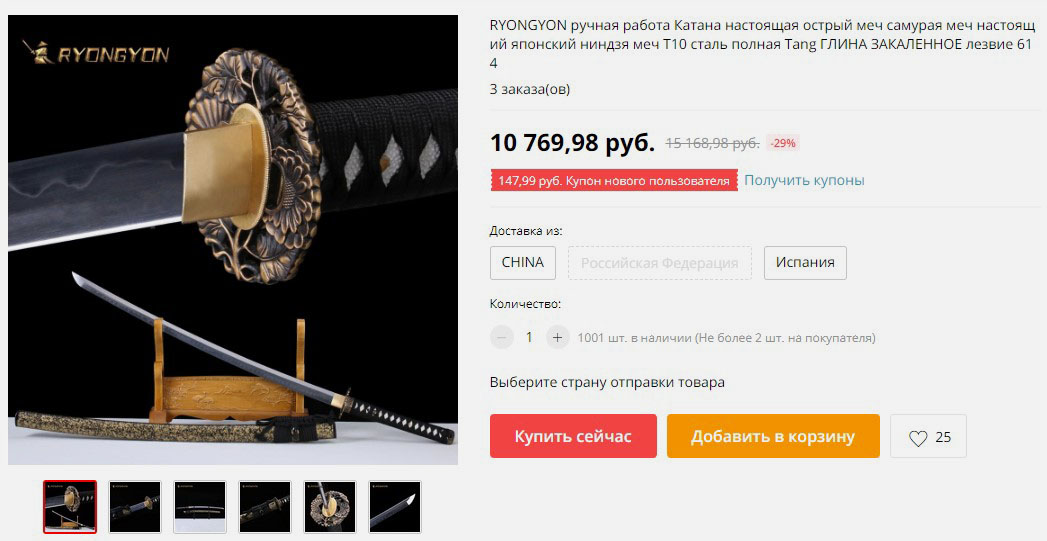Image resolution: width=1047 pixels, height=541 pixels.
Task: Click the main katana product image
Action: click(x=233, y=240)
